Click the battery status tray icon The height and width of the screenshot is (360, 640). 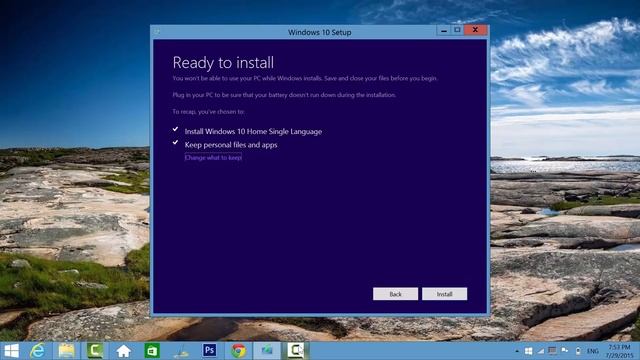point(578,351)
